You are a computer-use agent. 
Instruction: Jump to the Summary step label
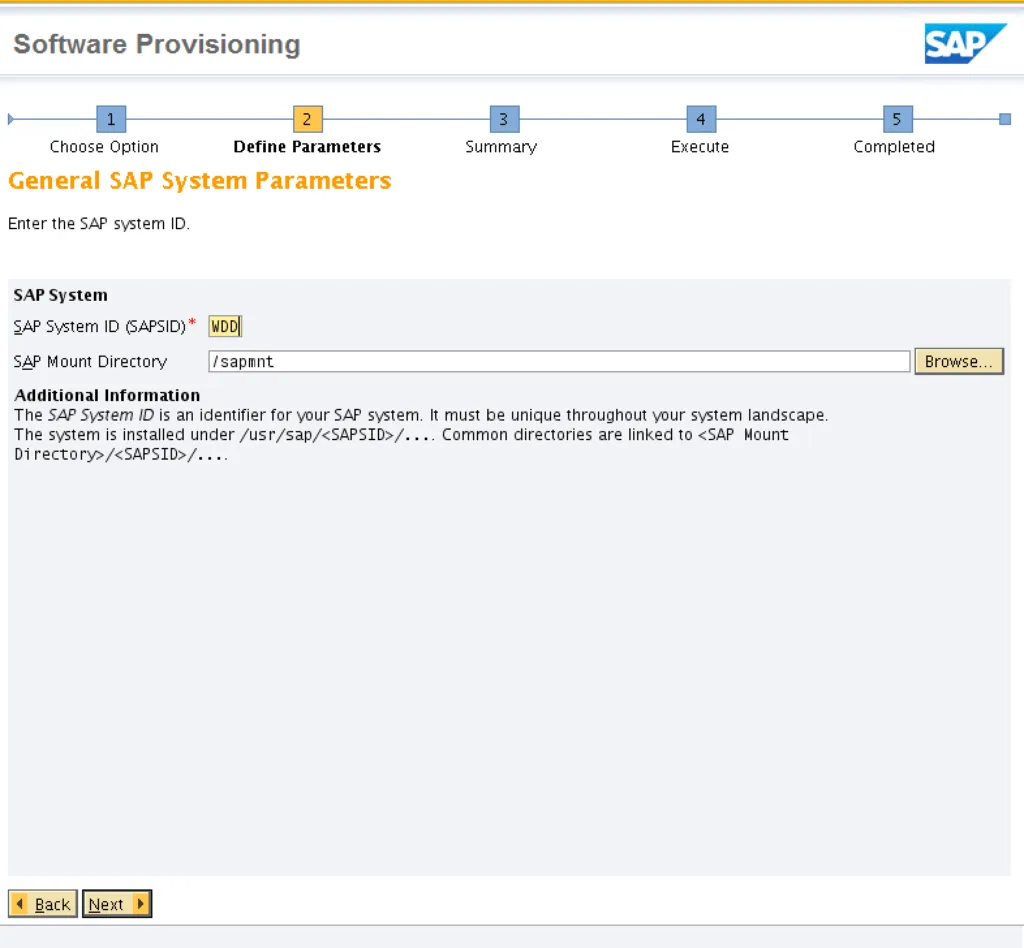tap(501, 147)
